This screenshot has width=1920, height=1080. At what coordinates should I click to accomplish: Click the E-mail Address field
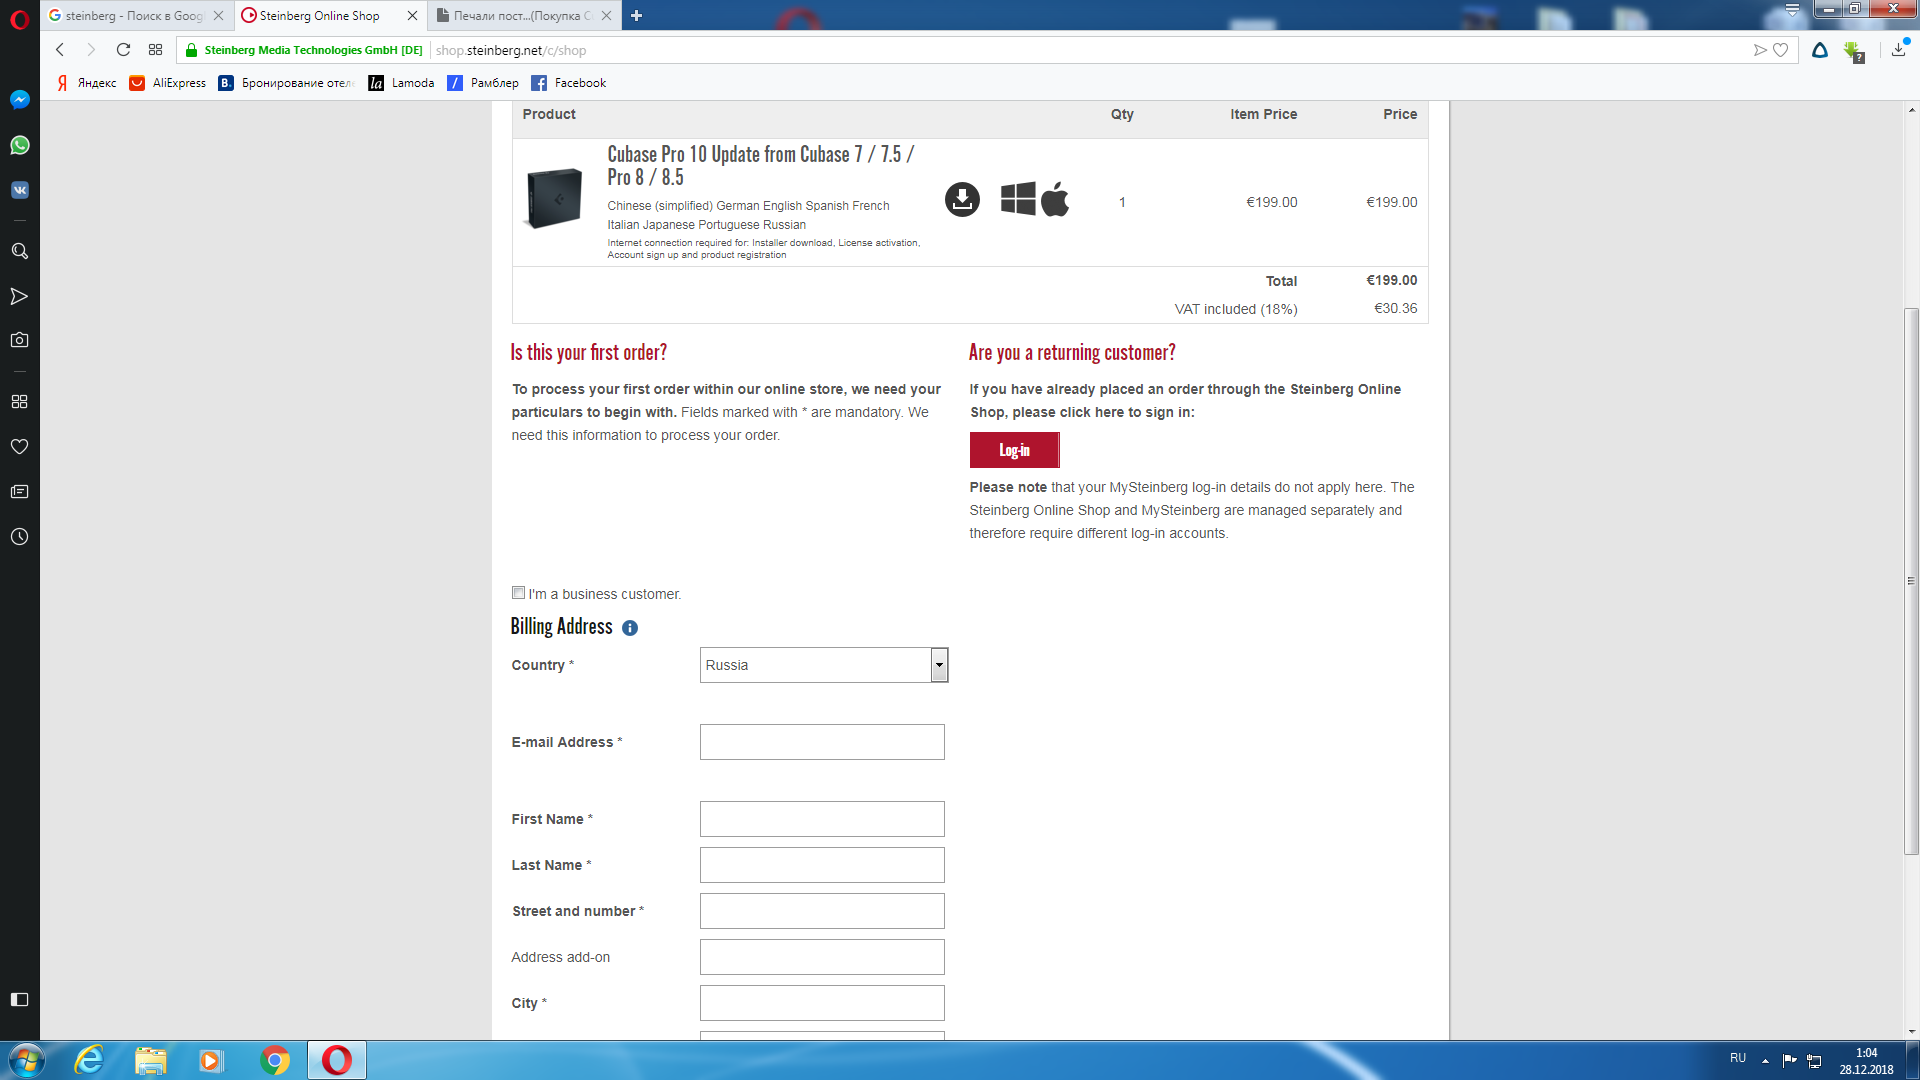[x=822, y=742]
